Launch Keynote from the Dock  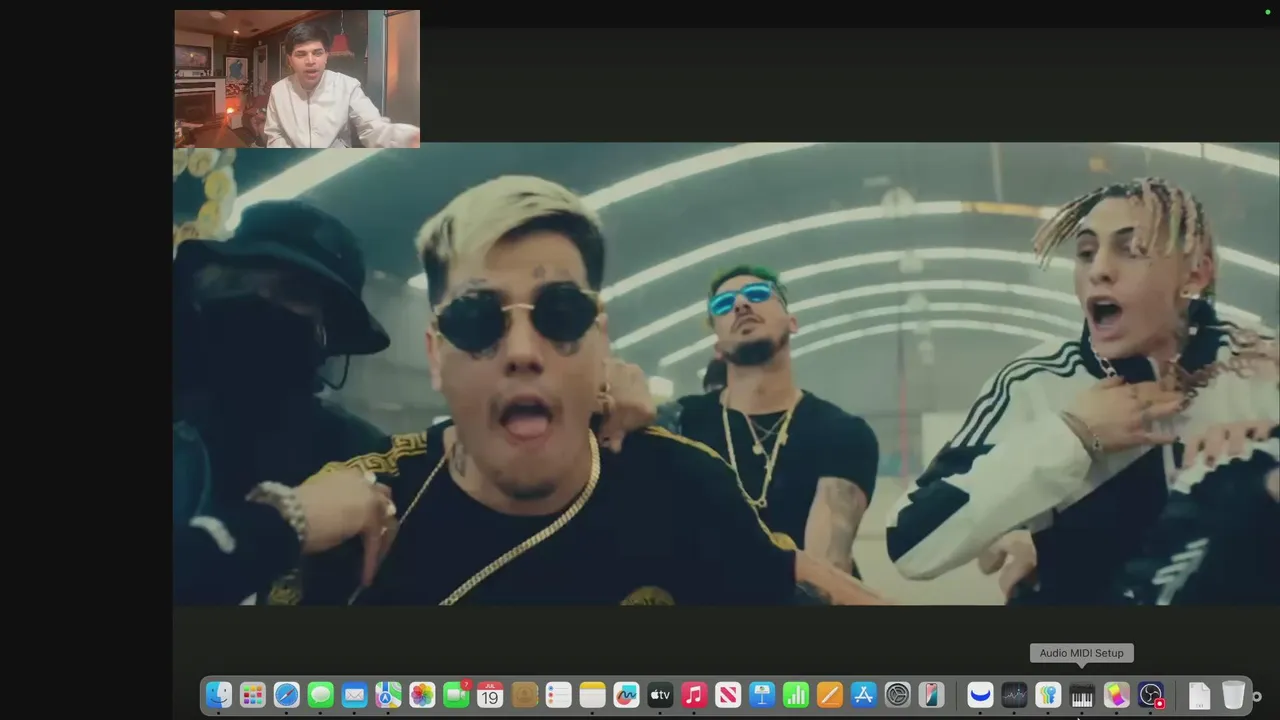pos(762,695)
